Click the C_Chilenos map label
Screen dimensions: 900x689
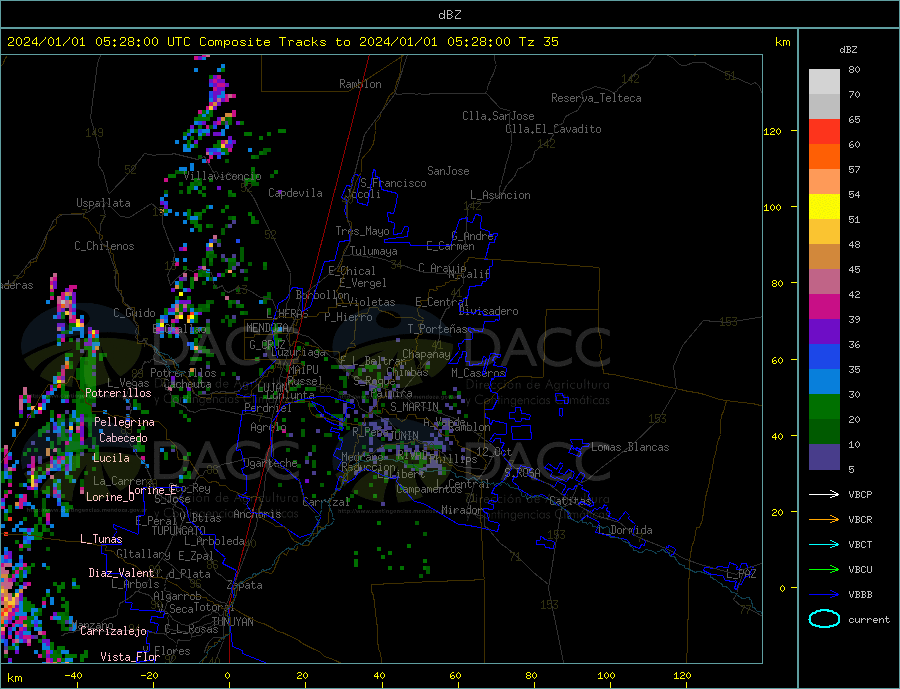pos(104,246)
